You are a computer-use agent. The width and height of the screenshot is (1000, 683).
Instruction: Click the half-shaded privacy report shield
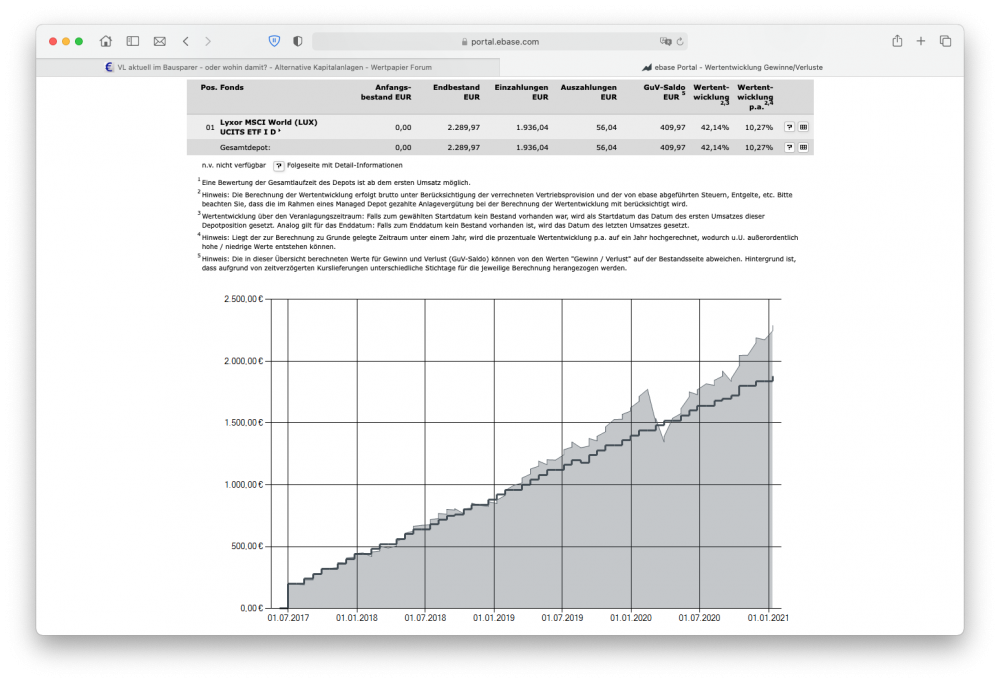click(297, 41)
